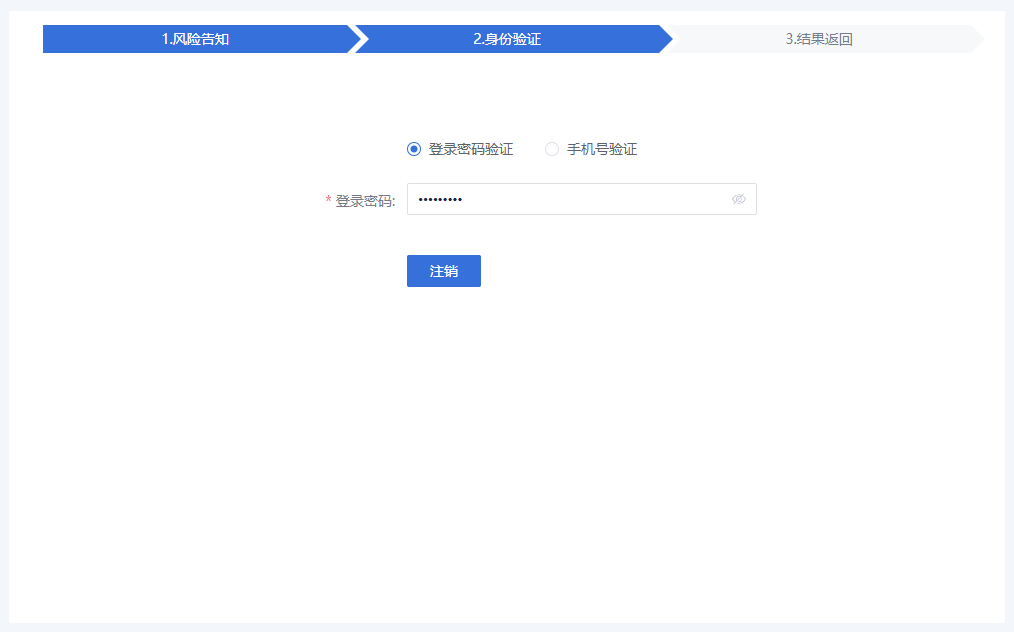
Task: Click the 登录密码验证 label text
Action: click(471, 149)
